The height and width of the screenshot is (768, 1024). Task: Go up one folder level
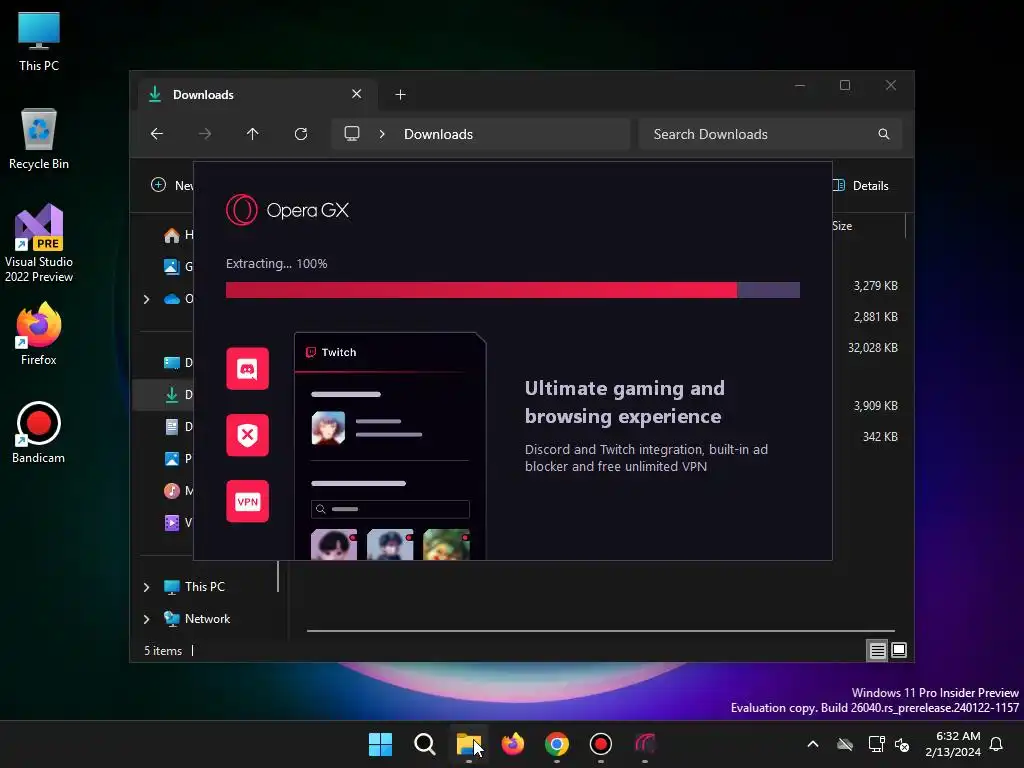[253, 134]
